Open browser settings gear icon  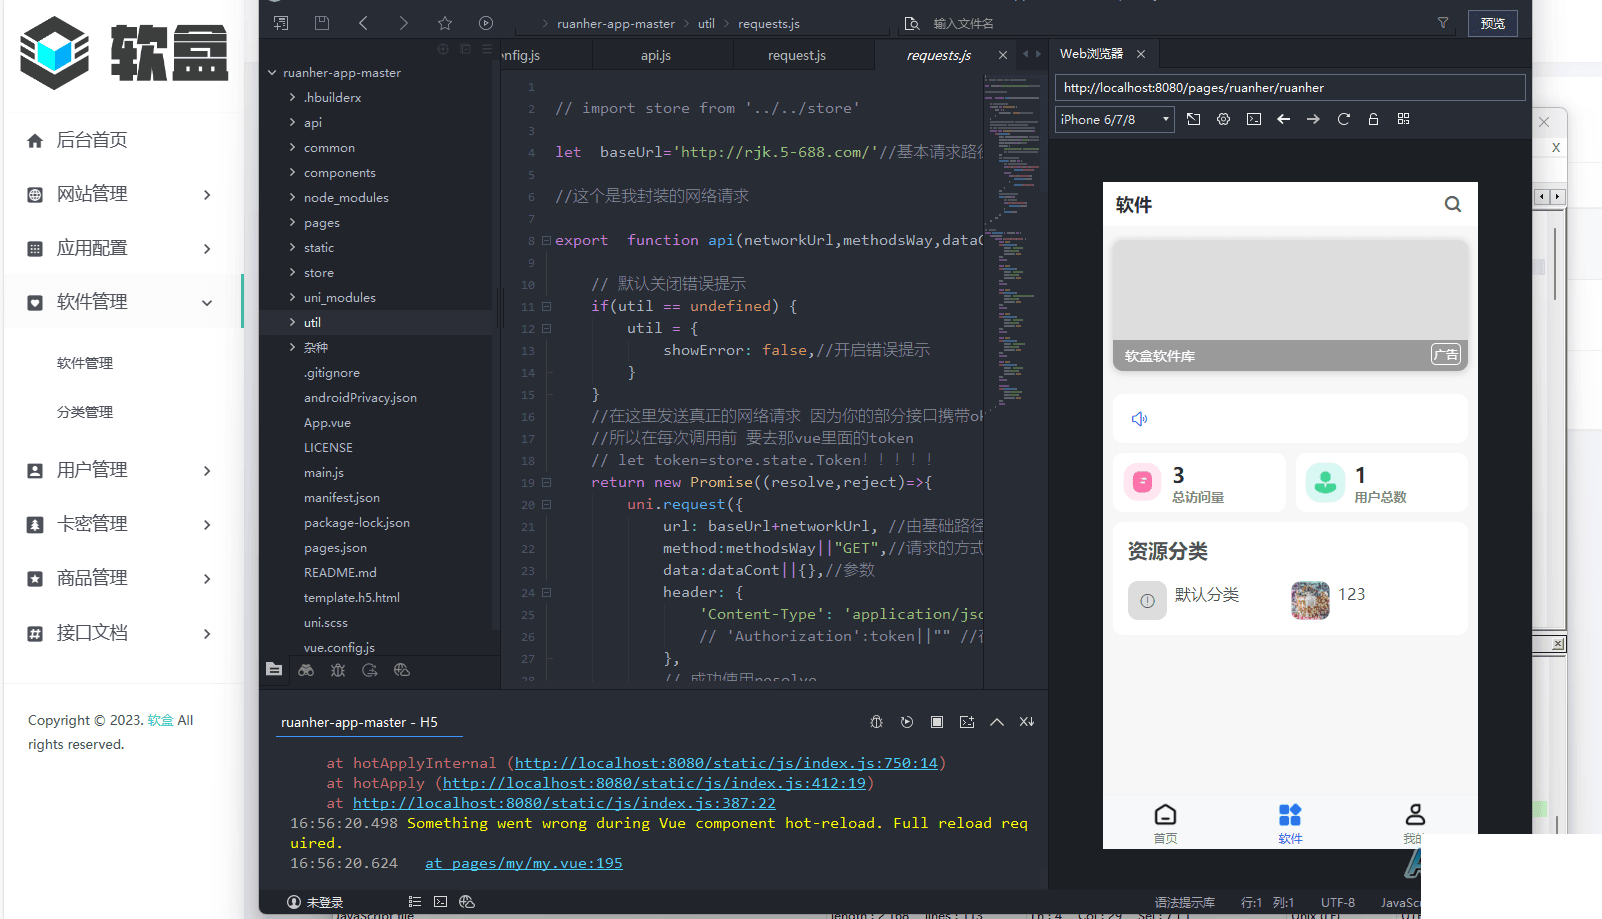click(x=1223, y=119)
